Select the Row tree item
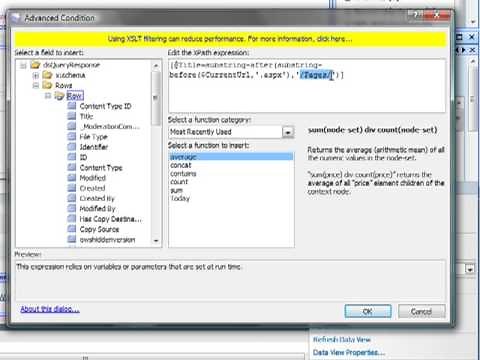The image size is (480, 360). 75,96
